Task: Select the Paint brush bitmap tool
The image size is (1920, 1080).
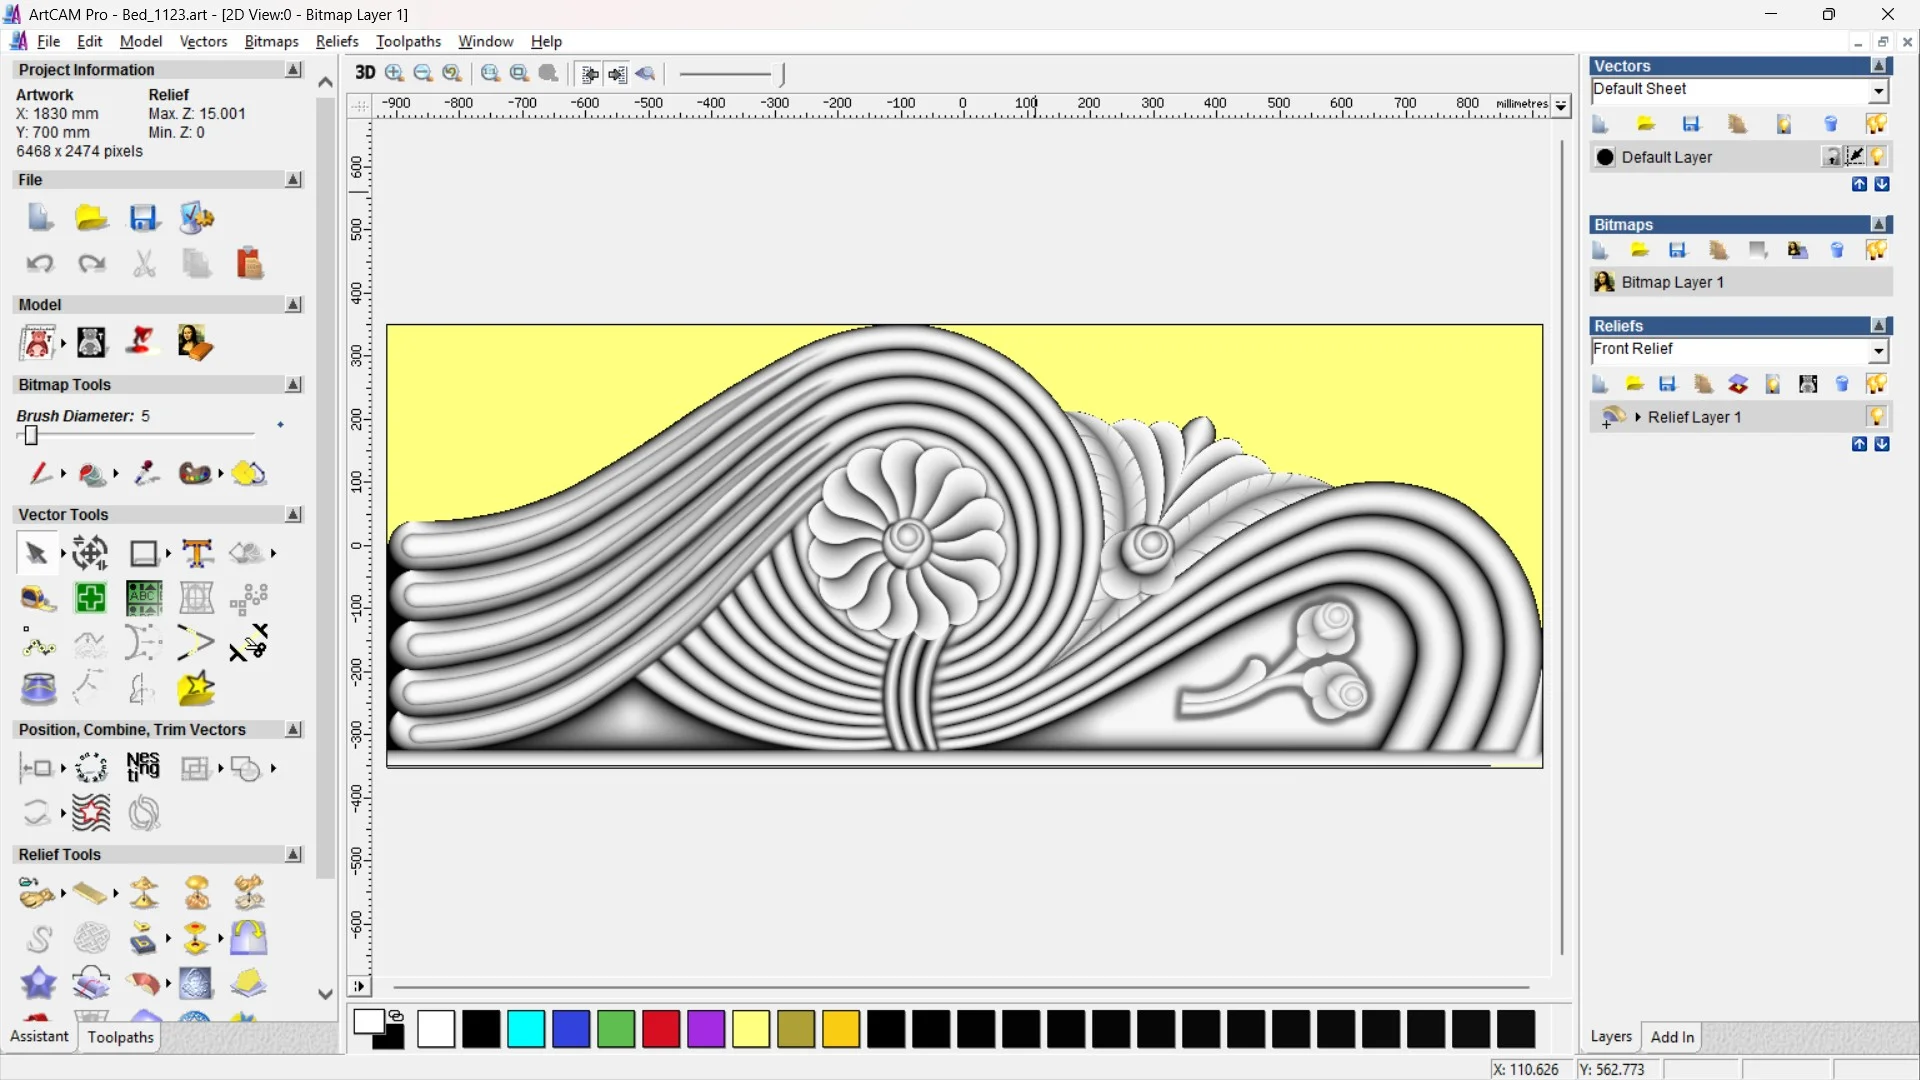Action: 40,473
